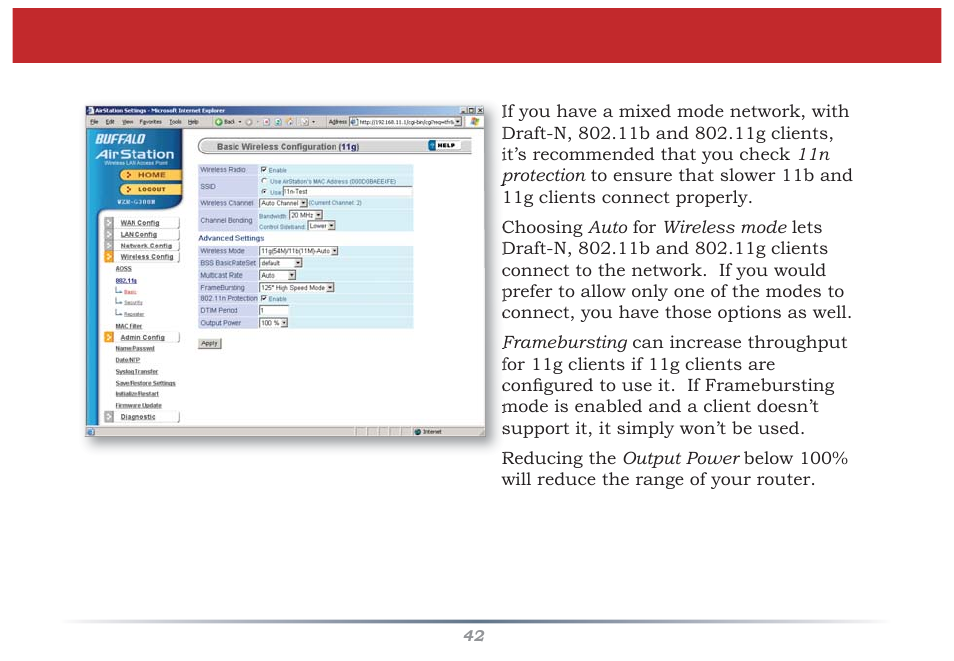954x661 pixels.
Task: Open the Edit menu
Action: 110,122
